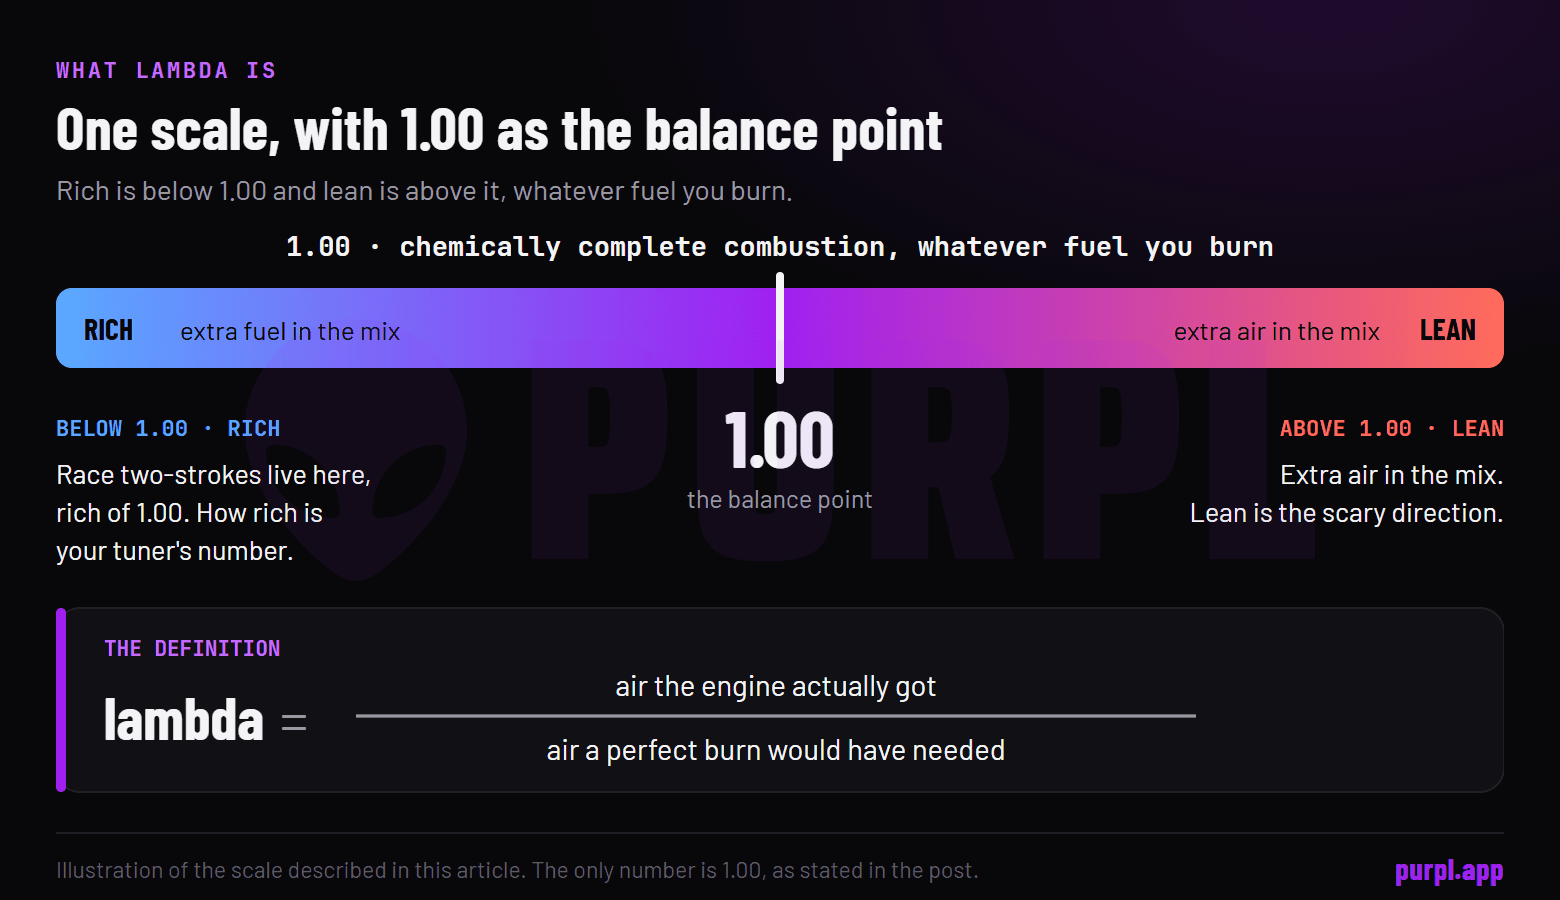Click the large 1.00 balance point number
Screen dimensions: 1560x900
780,441
